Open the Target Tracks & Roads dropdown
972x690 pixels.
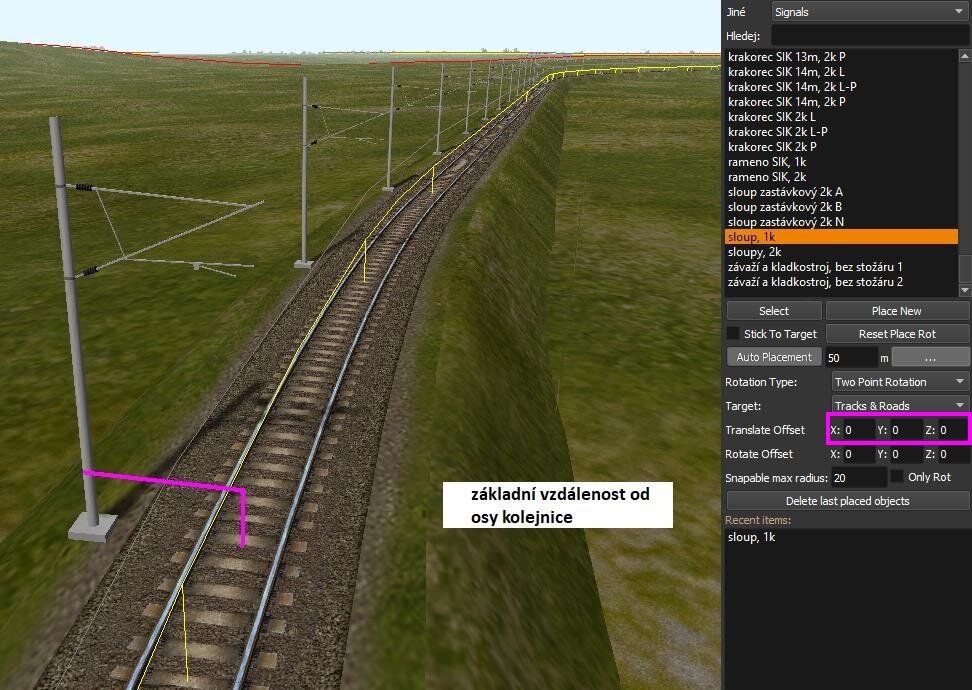point(900,406)
